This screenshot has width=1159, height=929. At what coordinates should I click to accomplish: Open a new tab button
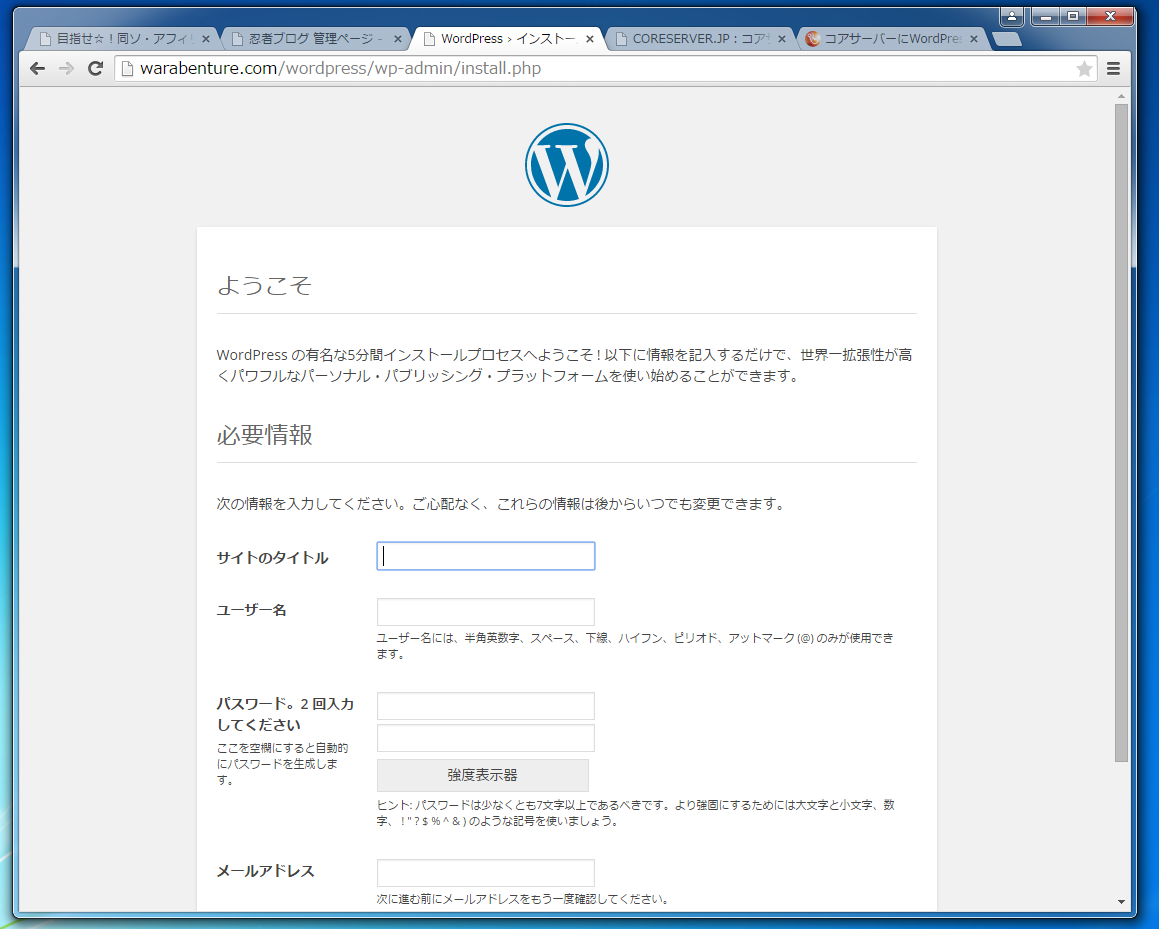[1007, 39]
